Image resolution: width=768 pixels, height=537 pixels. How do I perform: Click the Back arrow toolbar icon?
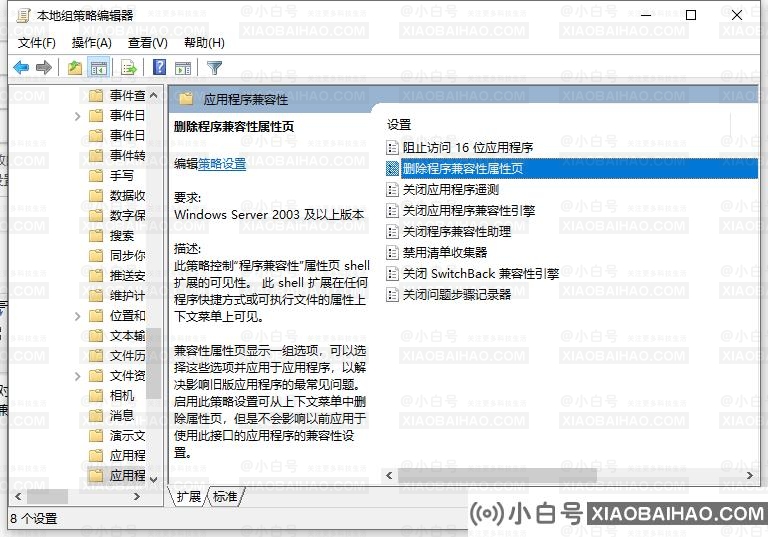(x=21, y=67)
